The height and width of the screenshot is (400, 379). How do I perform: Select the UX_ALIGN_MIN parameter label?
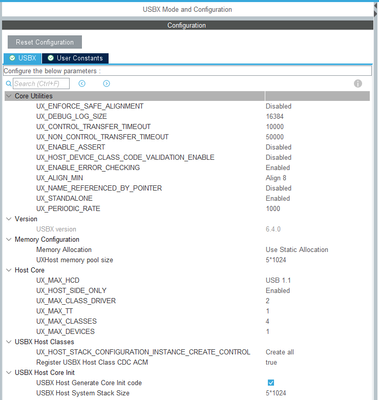point(60,178)
